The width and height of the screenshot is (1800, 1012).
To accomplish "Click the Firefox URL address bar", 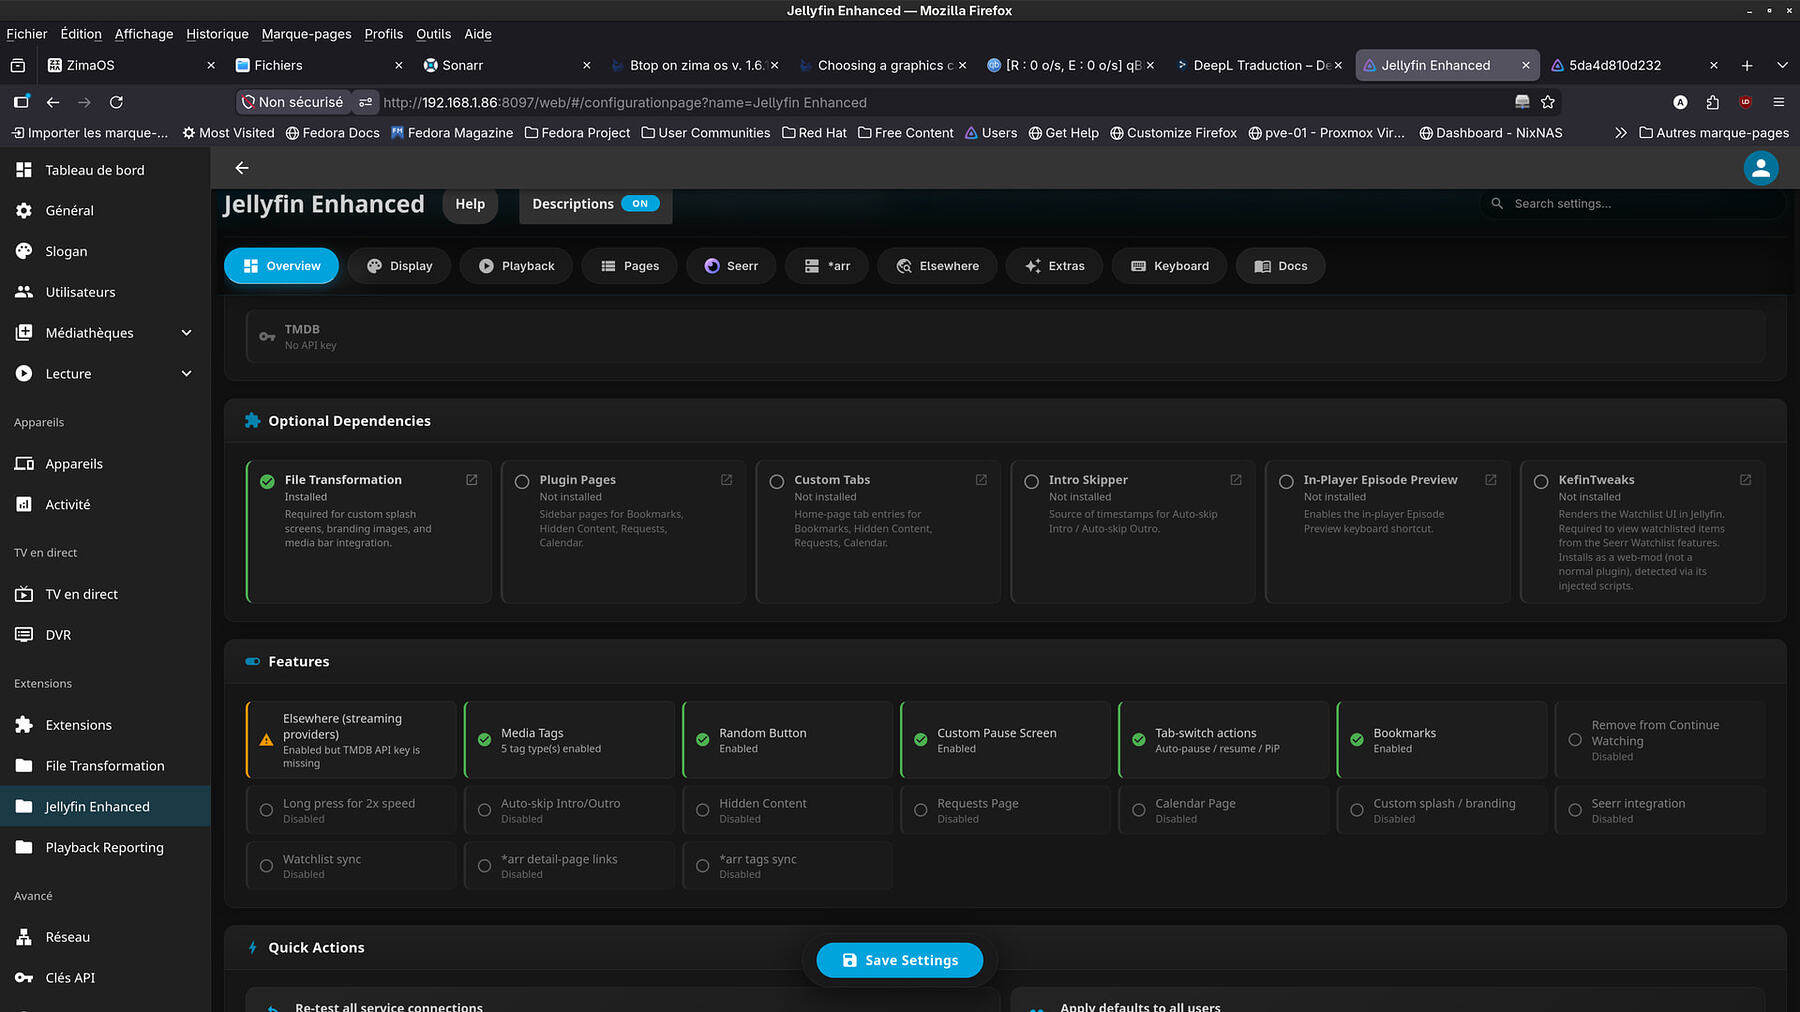I will [940, 102].
